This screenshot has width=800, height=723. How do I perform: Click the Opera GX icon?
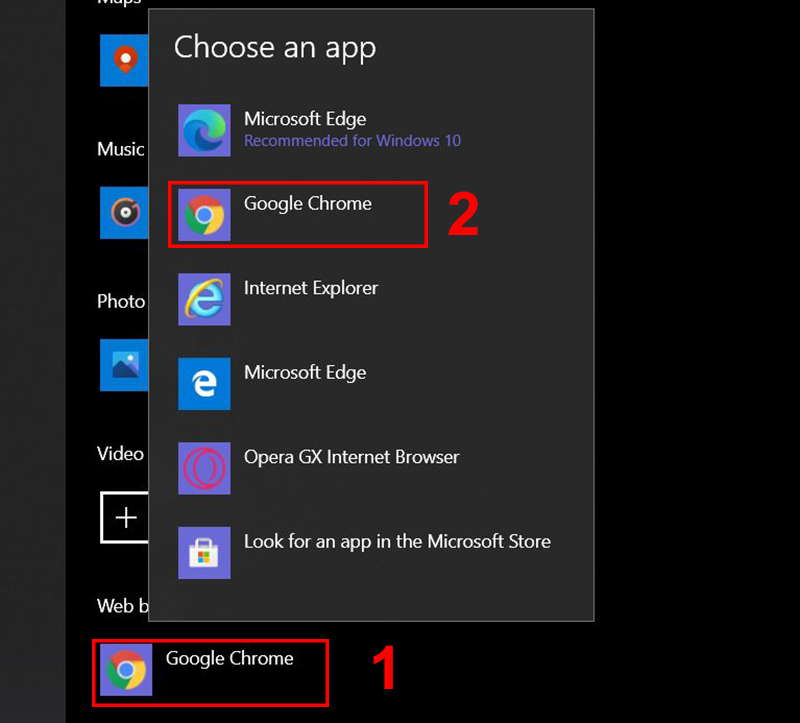(204, 468)
